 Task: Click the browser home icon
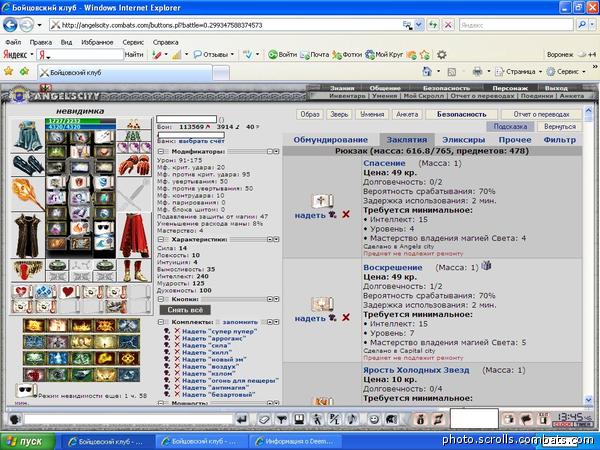pyautogui.click(x=427, y=72)
